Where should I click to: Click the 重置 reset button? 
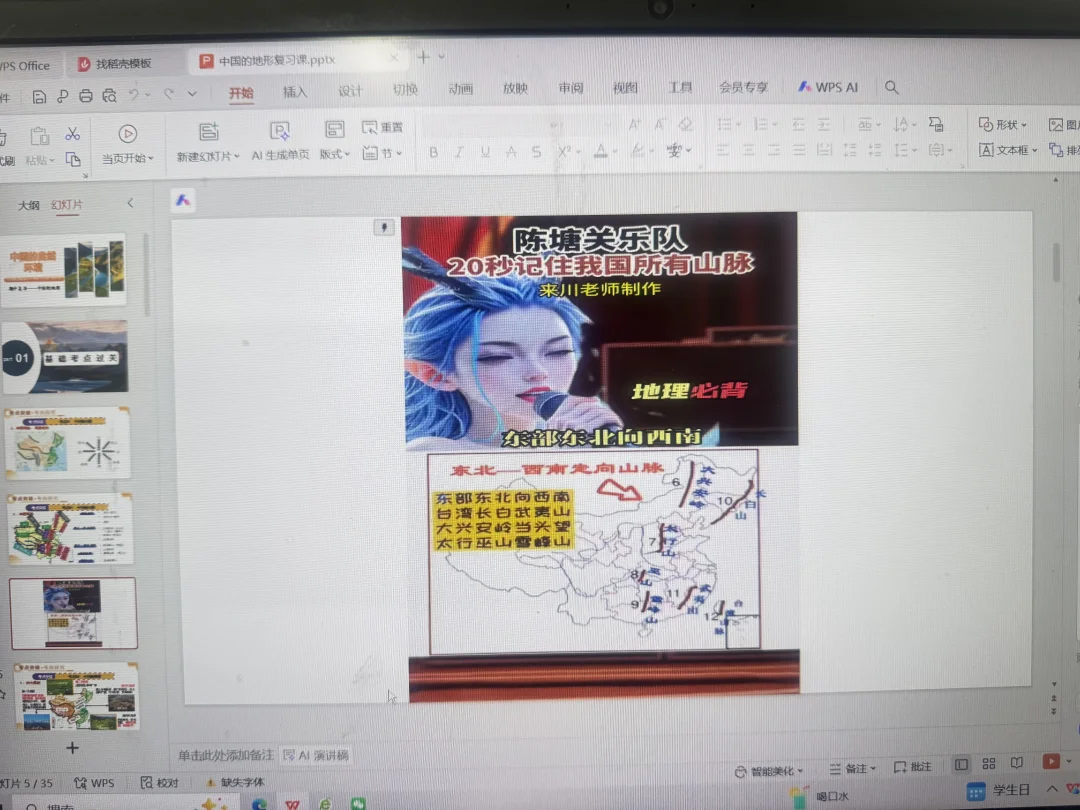(382, 127)
